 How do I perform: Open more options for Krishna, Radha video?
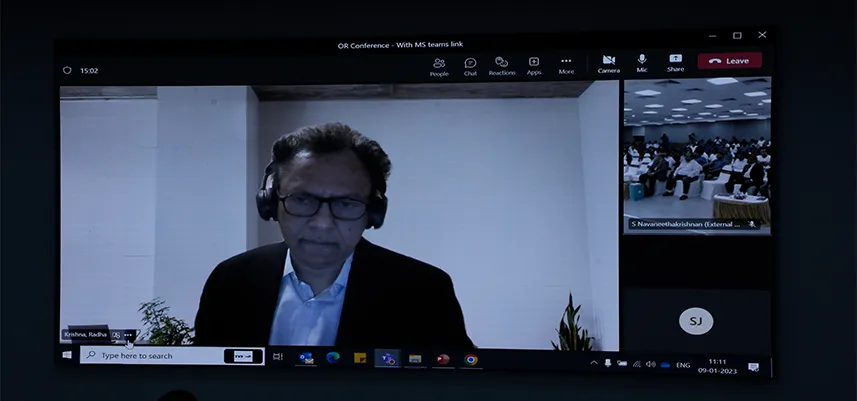[x=128, y=335]
